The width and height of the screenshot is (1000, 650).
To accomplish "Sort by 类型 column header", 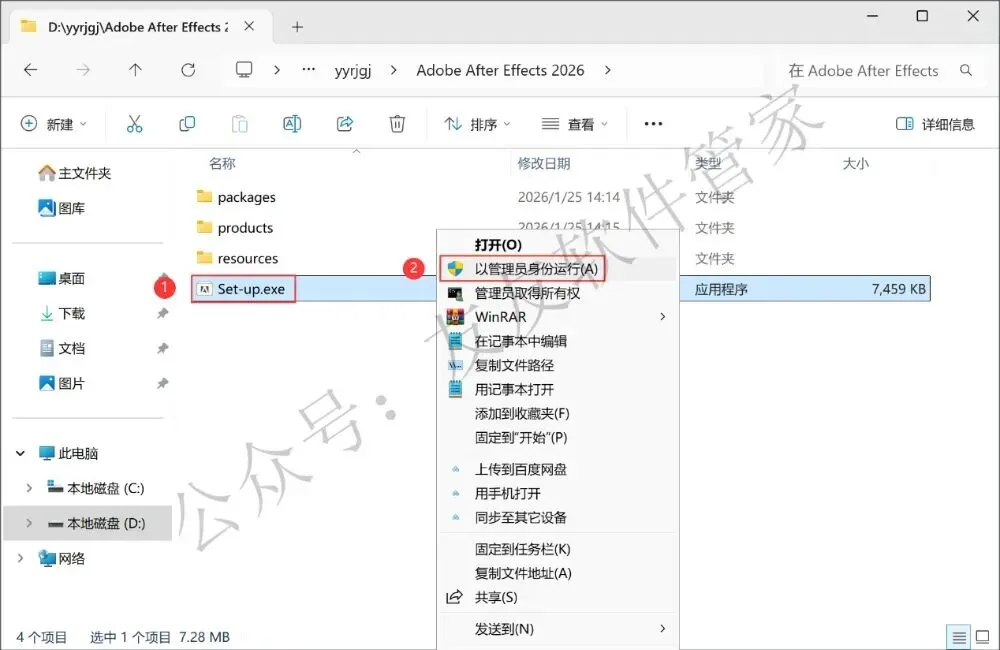I will pyautogui.click(x=708, y=163).
